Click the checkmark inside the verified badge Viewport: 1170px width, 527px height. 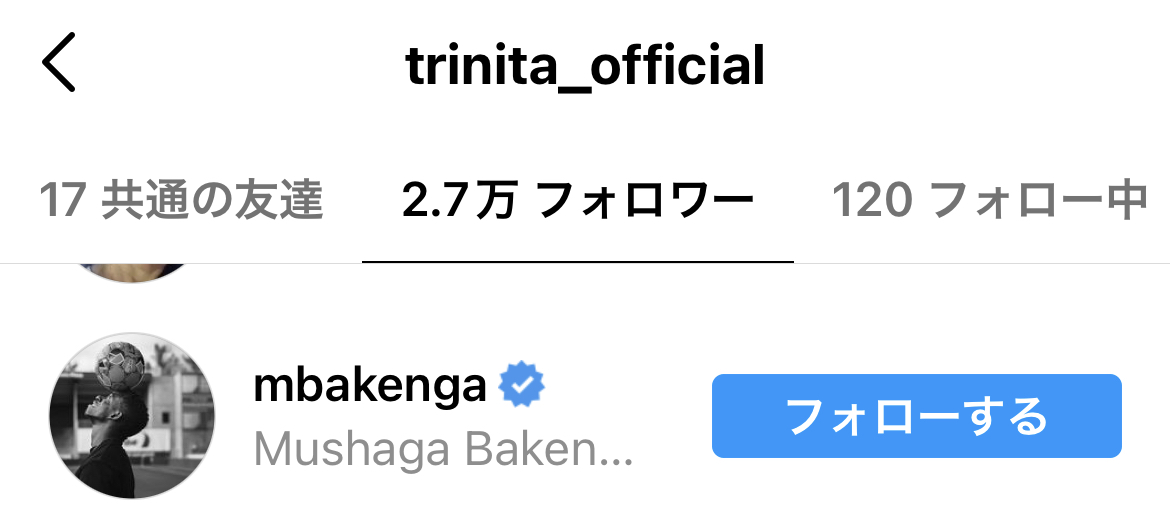[522, 386]
